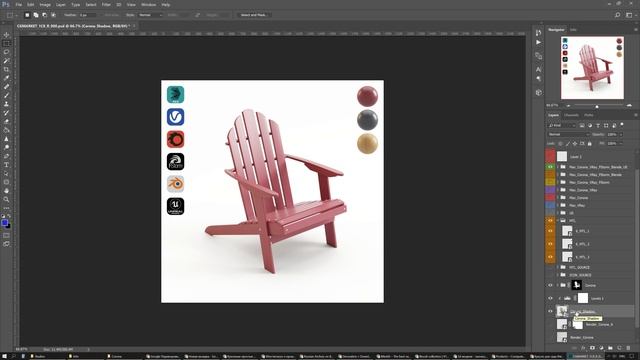Click the Lock all padlock icon

589,144
